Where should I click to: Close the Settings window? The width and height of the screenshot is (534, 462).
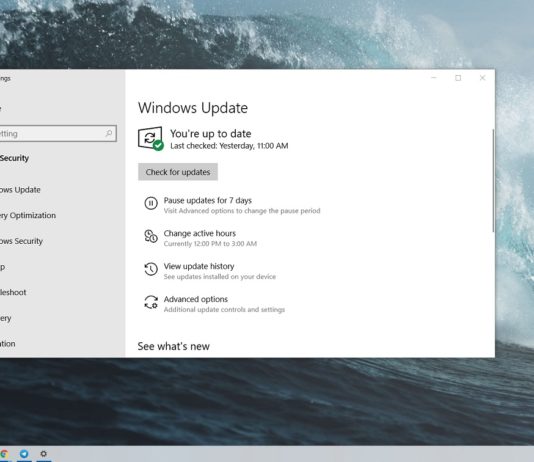[x=482, y=78]
